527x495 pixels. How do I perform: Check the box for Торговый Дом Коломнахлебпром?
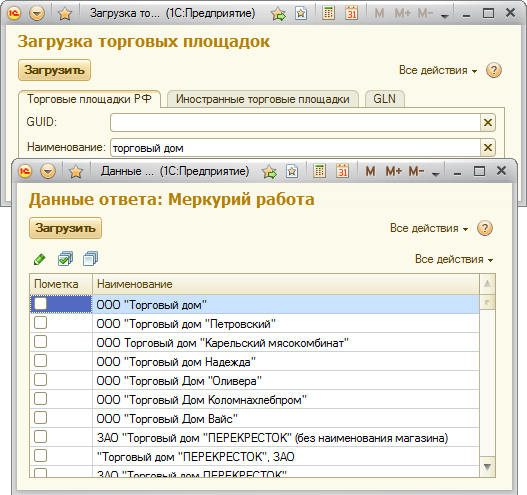[x=41, y=399]
